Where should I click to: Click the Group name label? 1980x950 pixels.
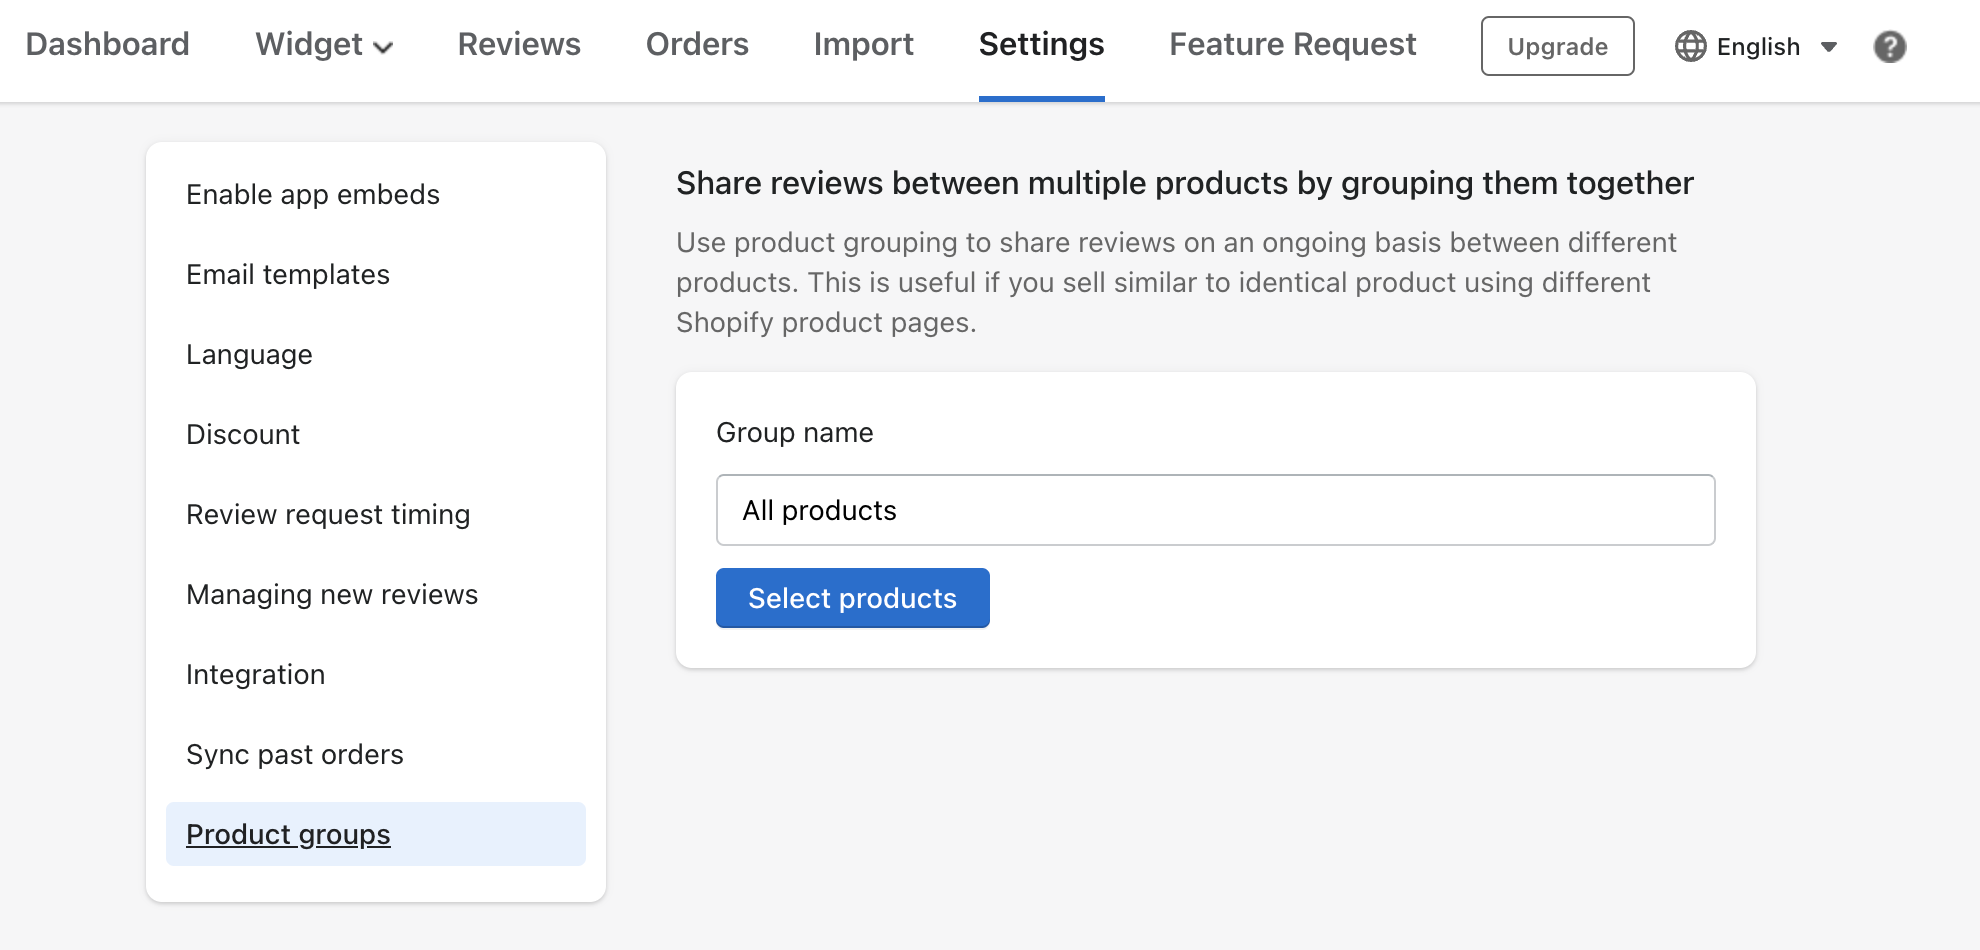click(x=794, y=432)
